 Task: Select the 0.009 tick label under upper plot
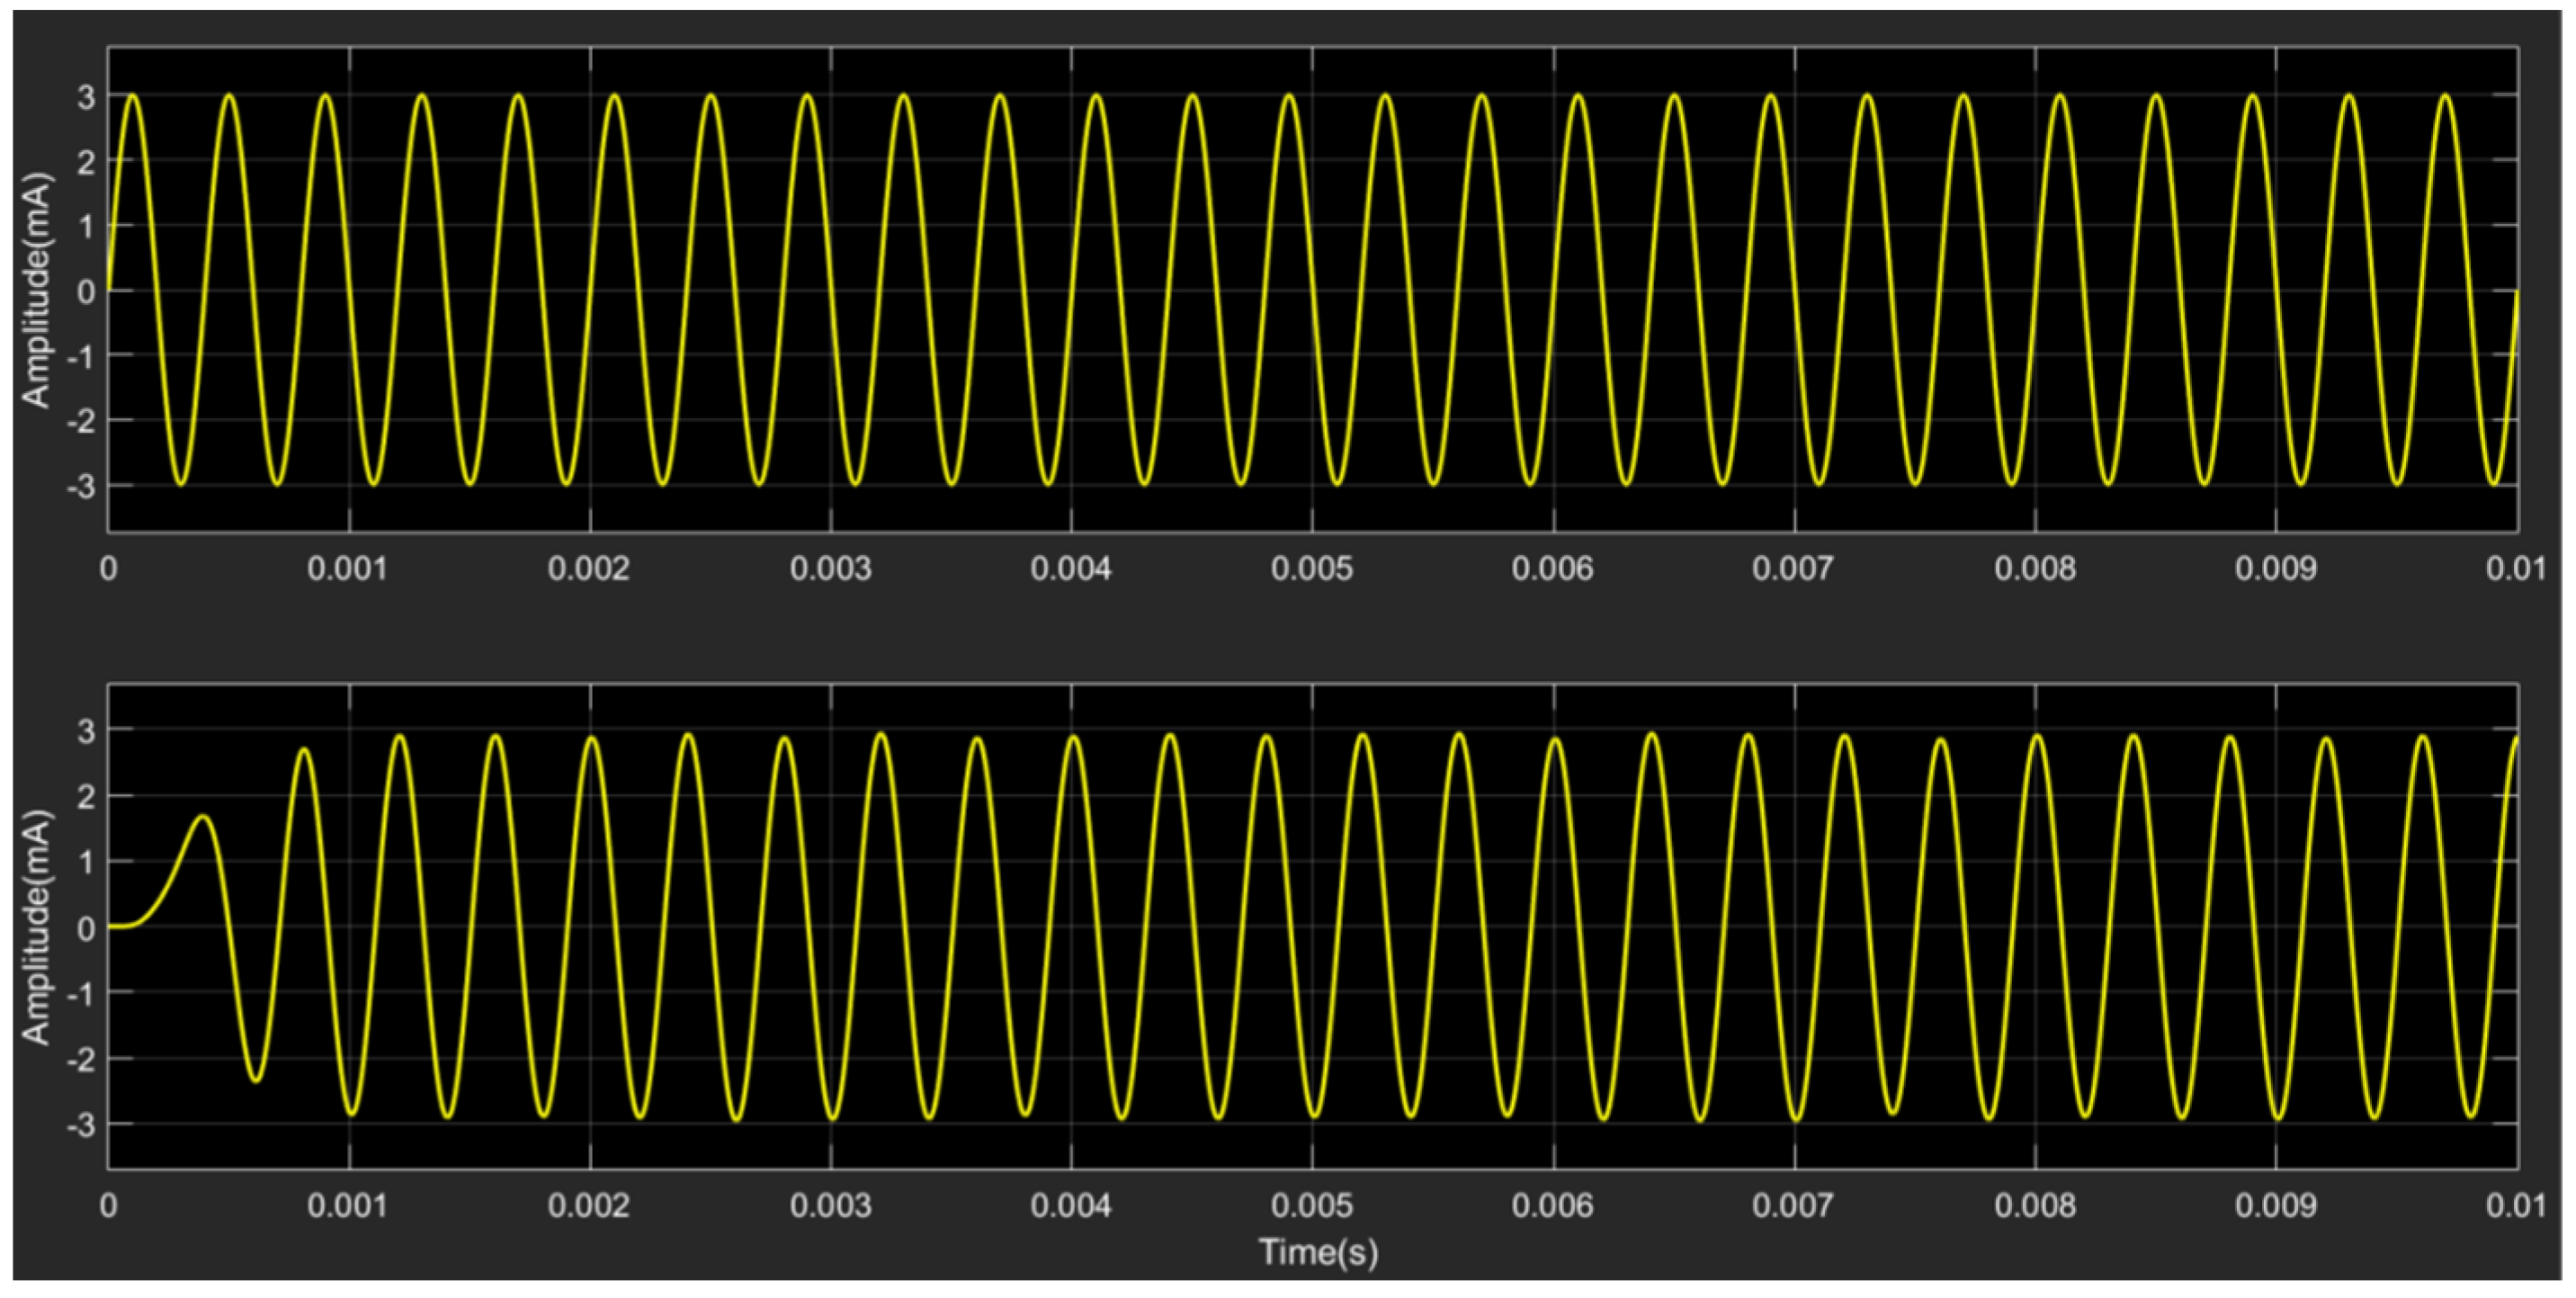point(2276,569)
